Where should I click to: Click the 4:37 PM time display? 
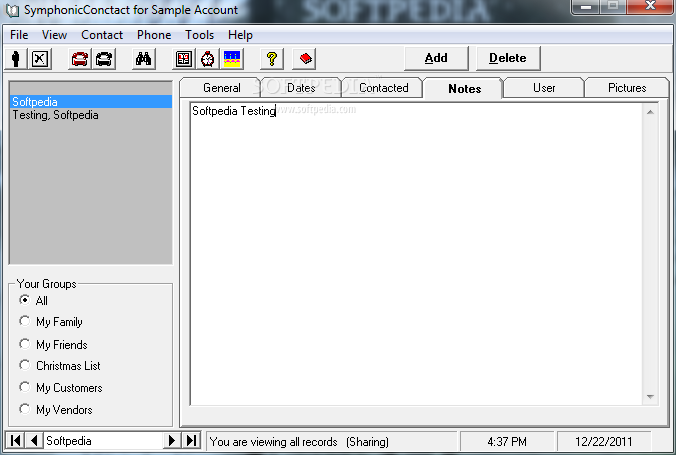[x=507, y=442]
